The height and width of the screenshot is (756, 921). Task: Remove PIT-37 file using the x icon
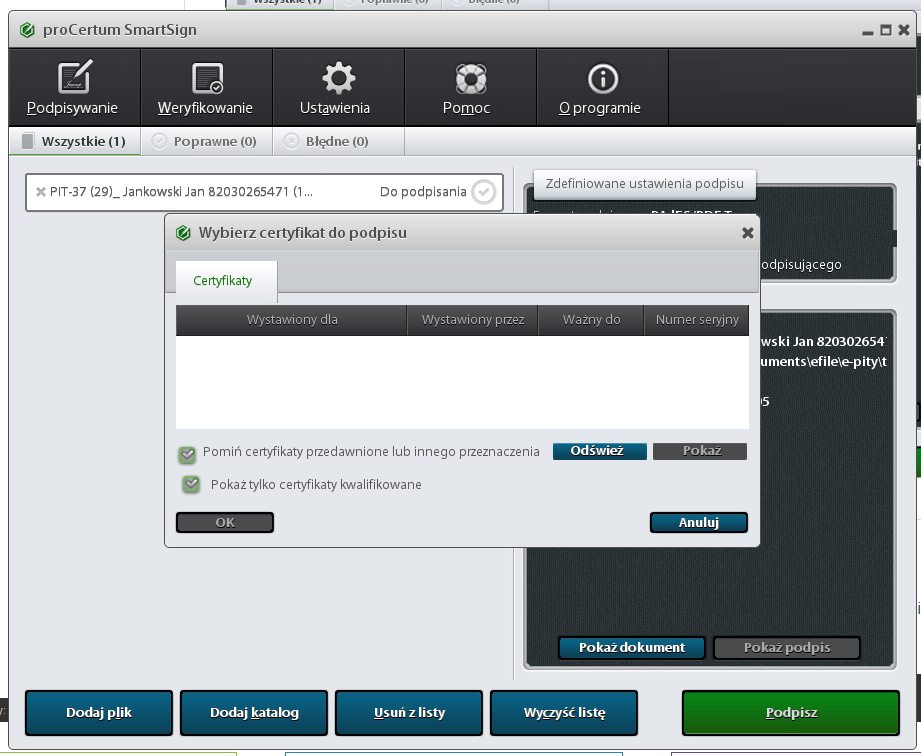click(x=40, y=192)
